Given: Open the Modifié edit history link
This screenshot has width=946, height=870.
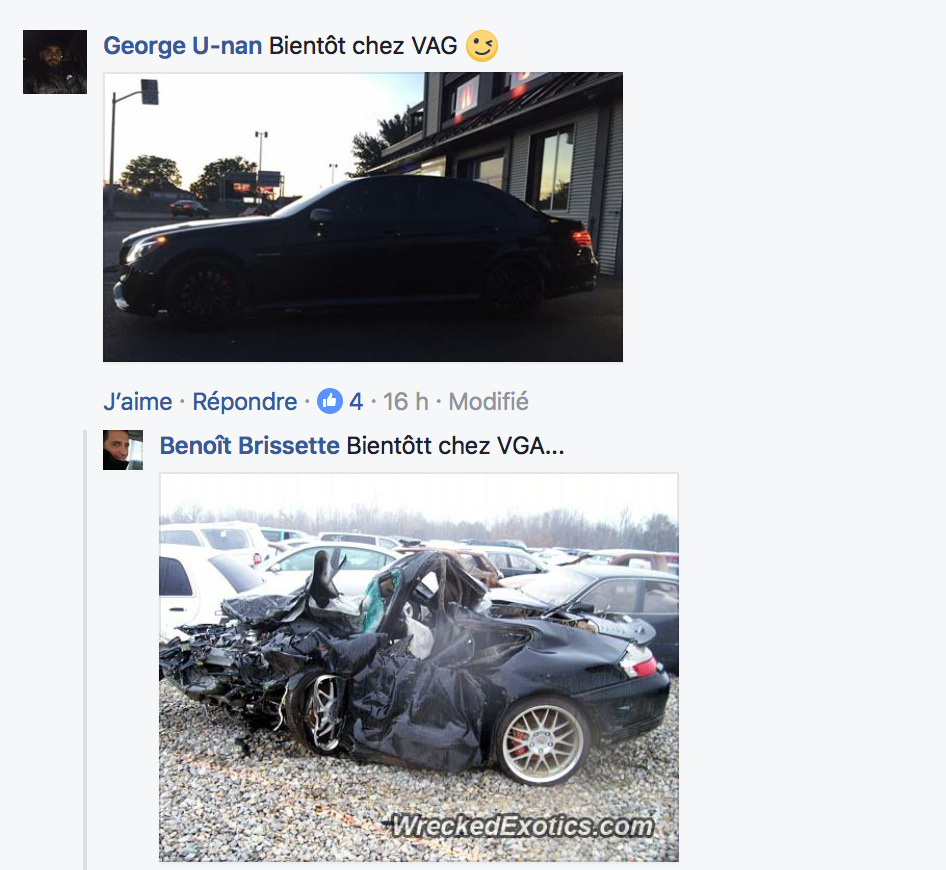Looking at the screenshot, I should point(488,402).
